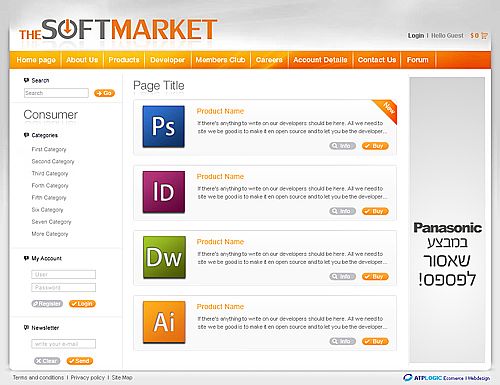The height and width of the screenshot is (385, 500).
Task: Click Buy button on the InDesign product
Action: point(375,211)
